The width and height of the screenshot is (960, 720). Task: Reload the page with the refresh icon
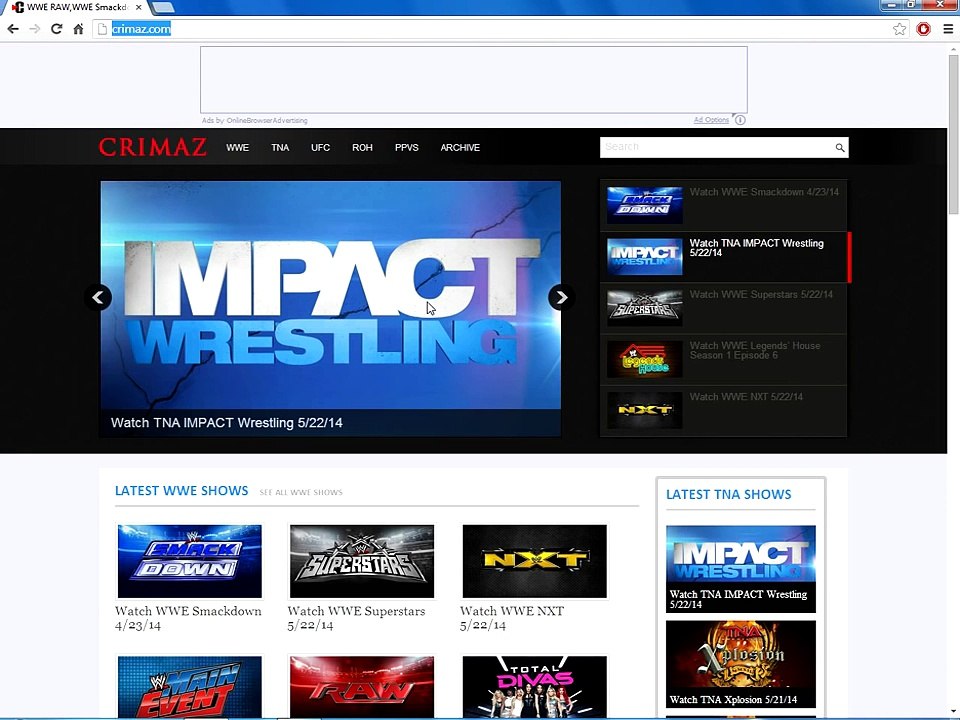point(56,29)
